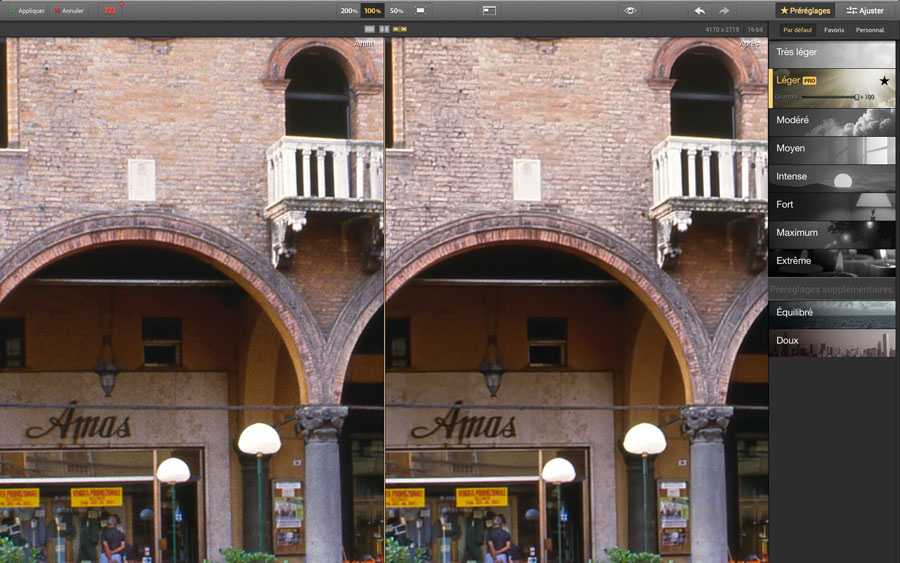Click the Appliquer button
Image resolution: width=900 pixels, height=563 pixels.
pyautogui.click(x=27, y=10)
